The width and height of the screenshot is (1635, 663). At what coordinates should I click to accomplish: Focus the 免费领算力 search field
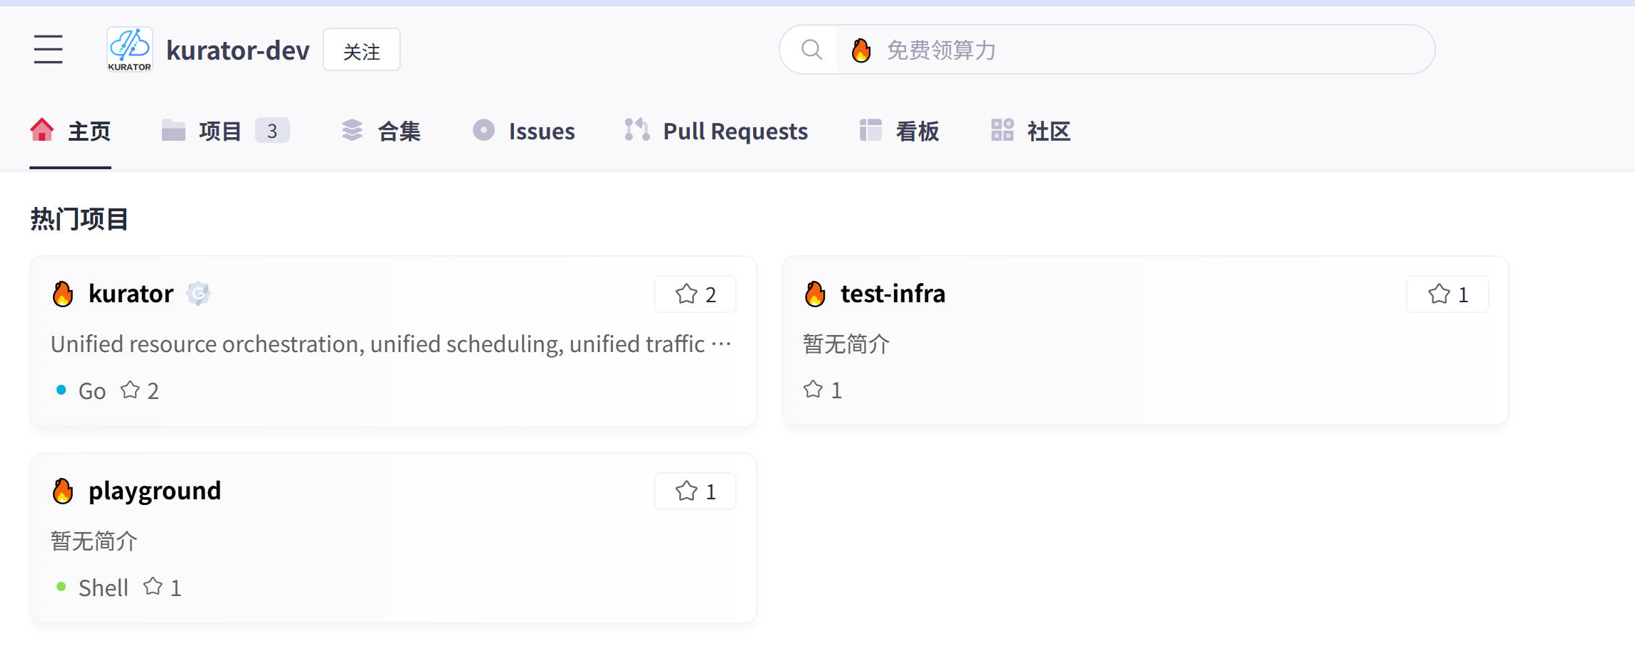pos(1107,50)
